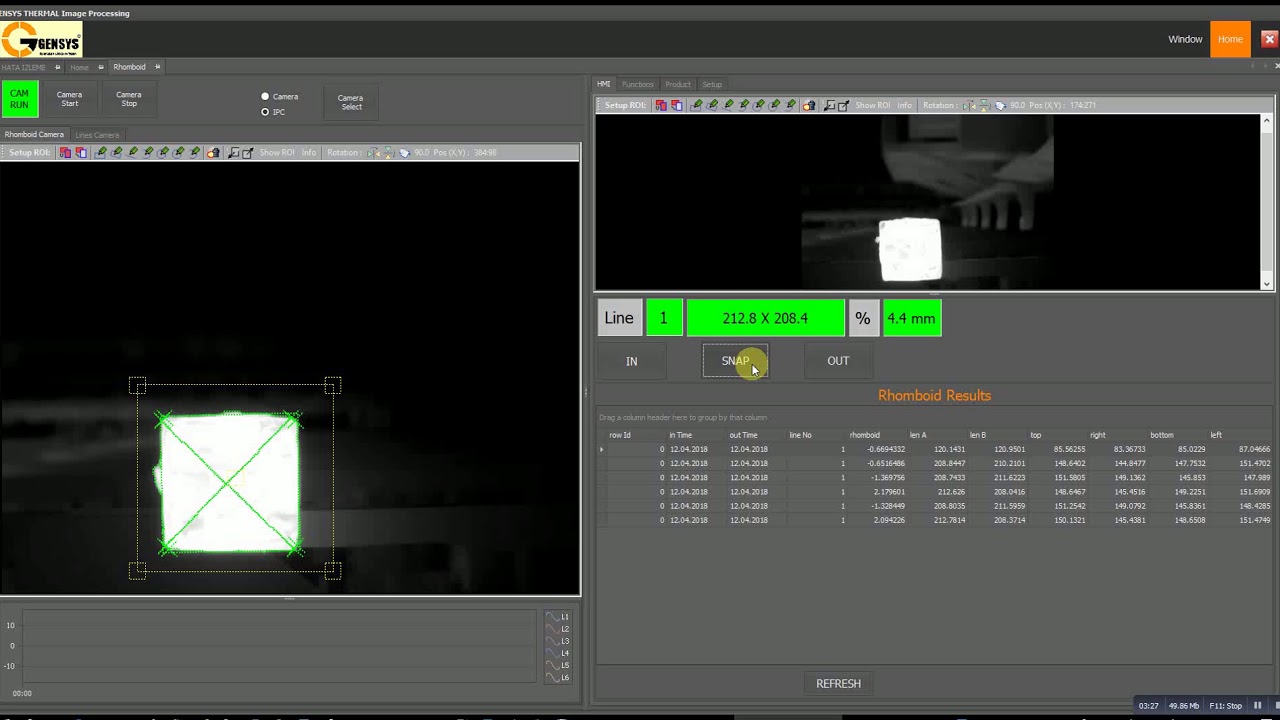The height and width of the screenshot is (720, 1280).
Task: Select the IPC radio button
Action: pyautogui.click(x=265, y=112)
